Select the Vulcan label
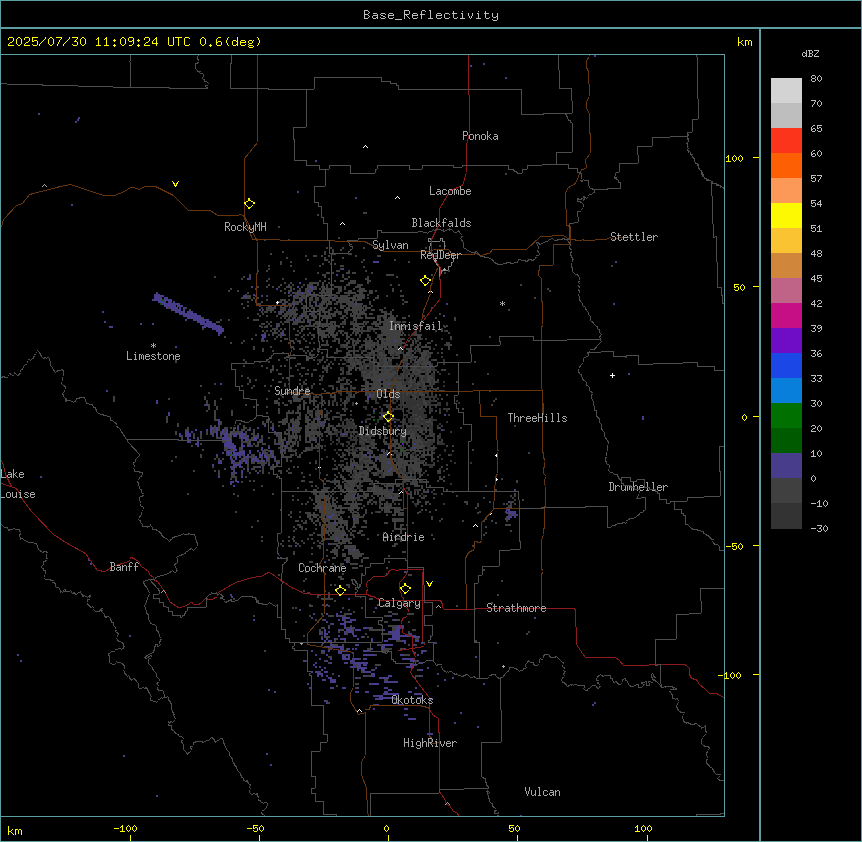The height and width of the screenshot is (842, 862). pyautogui.click(x=543, y=792)
